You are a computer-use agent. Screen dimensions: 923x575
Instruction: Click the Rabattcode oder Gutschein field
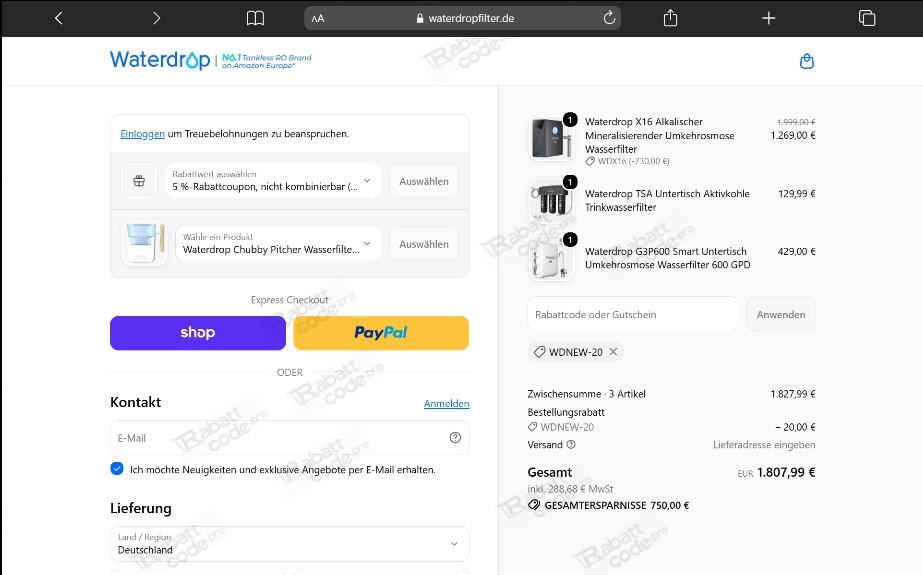[x=633, y=314]
